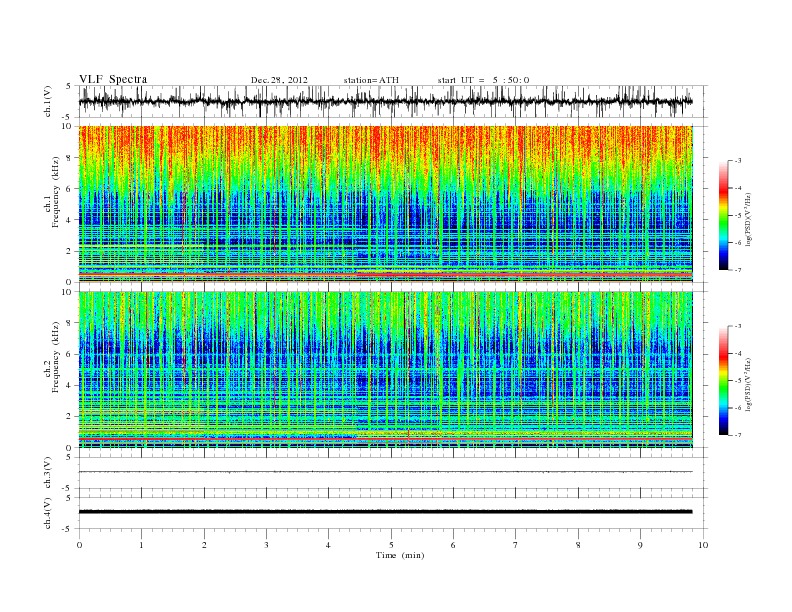This screenshot has height=612, width=792.
Task: Click the "4" frequency tick of the ch.2 spectrogram
Action: coord(70,386)
